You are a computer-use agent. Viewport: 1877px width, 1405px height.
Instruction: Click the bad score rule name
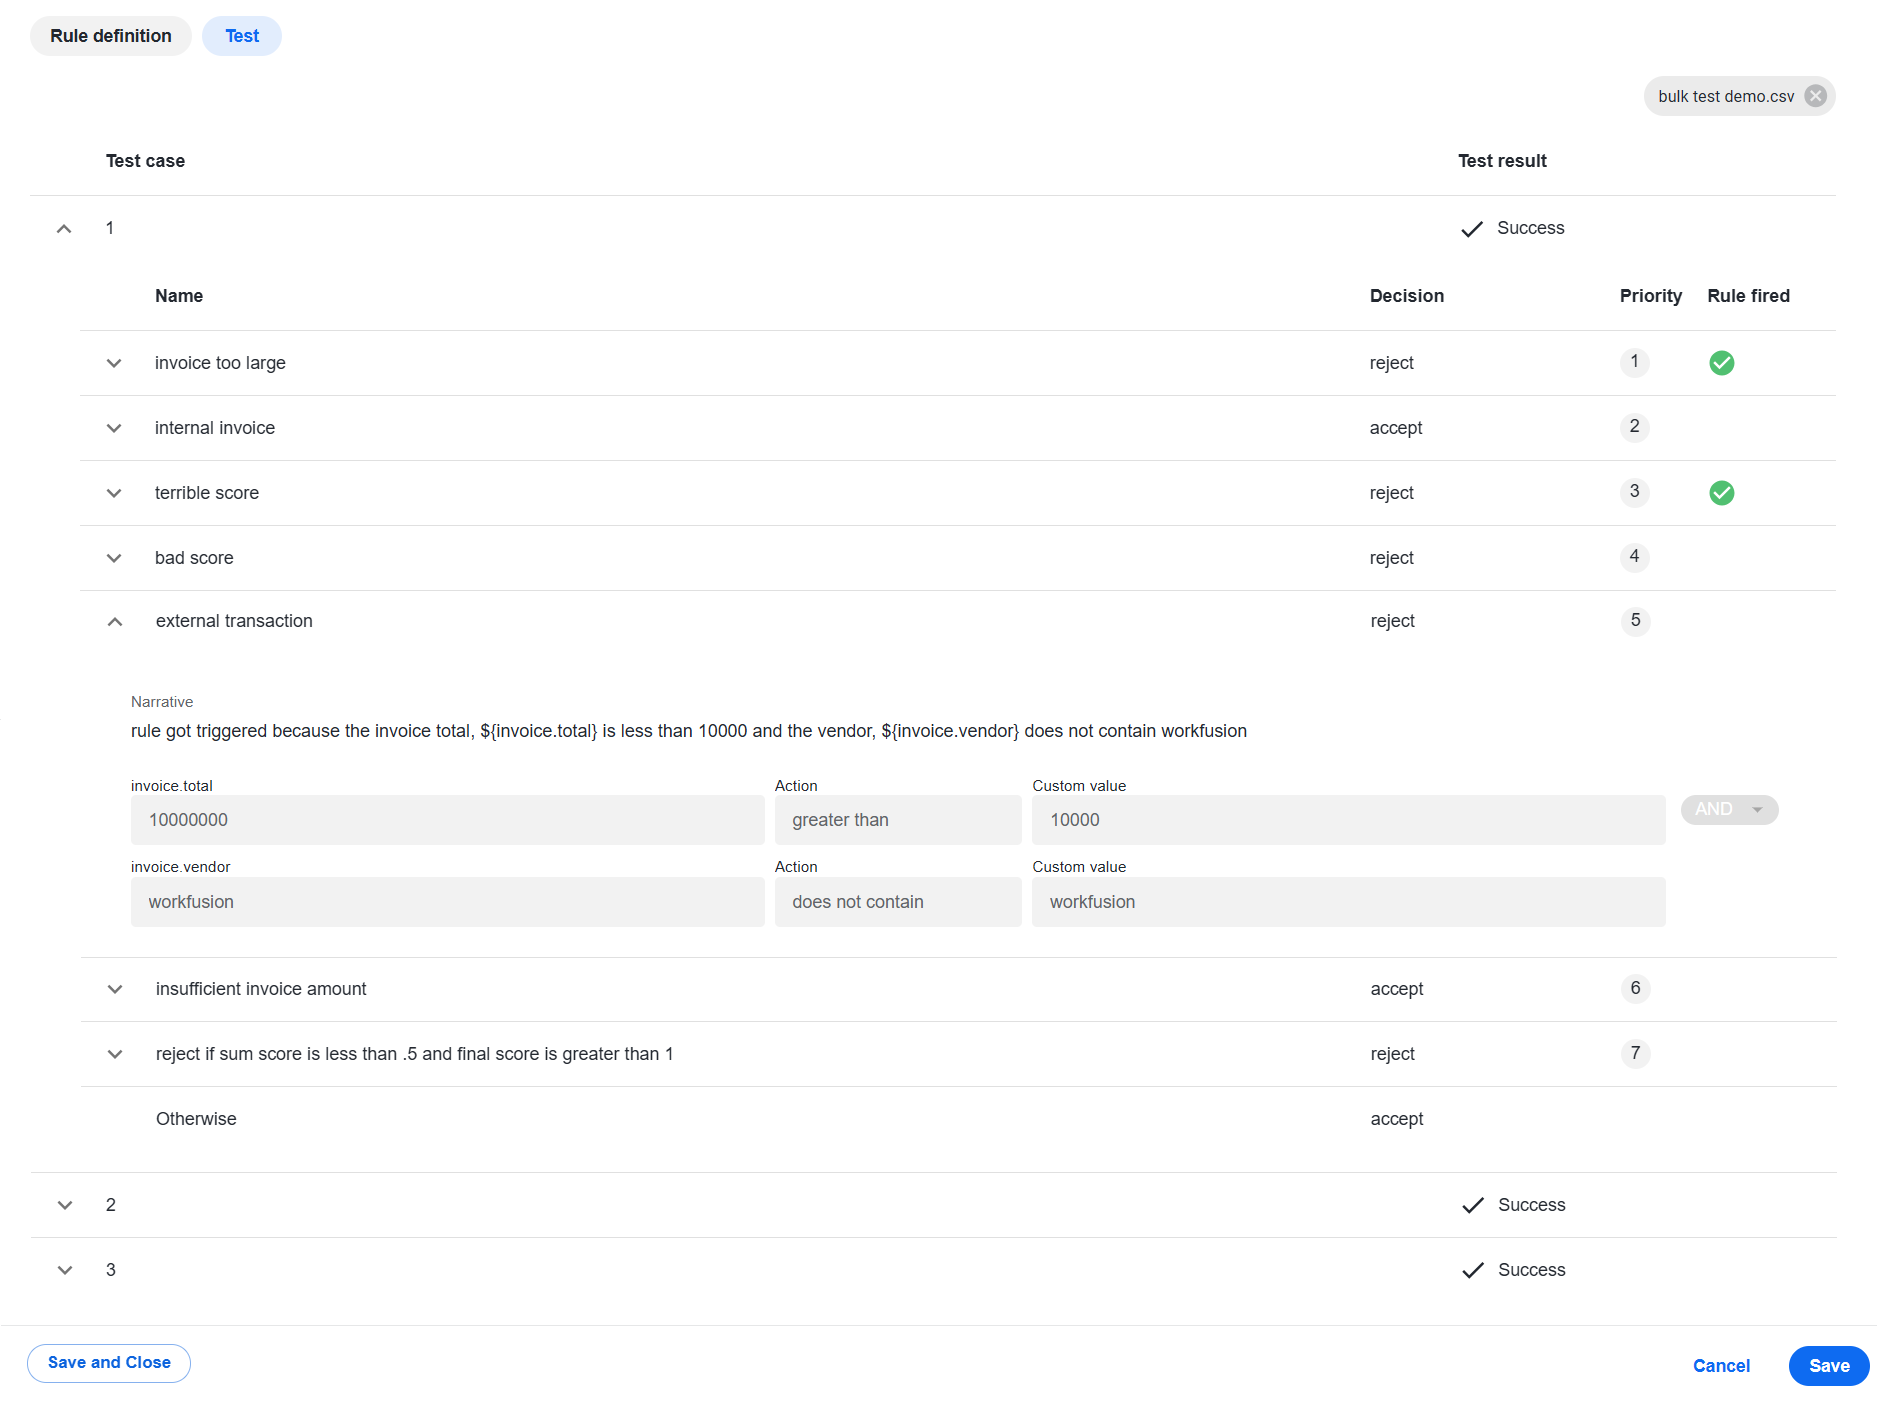pyautogui.click(x=194, y=558)
